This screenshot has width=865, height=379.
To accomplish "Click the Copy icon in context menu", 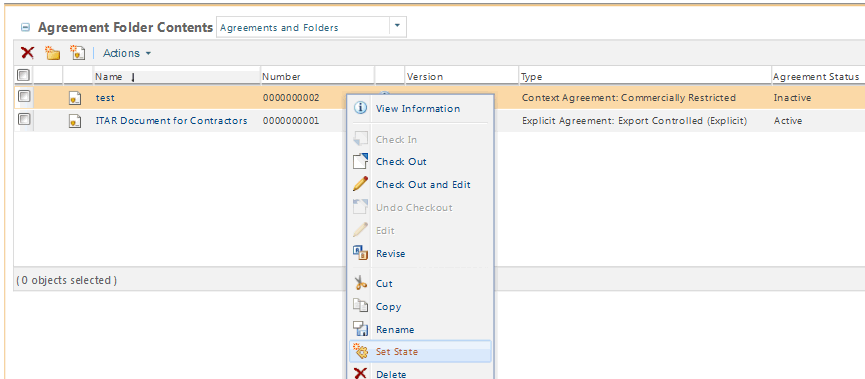I will (360, 306).
